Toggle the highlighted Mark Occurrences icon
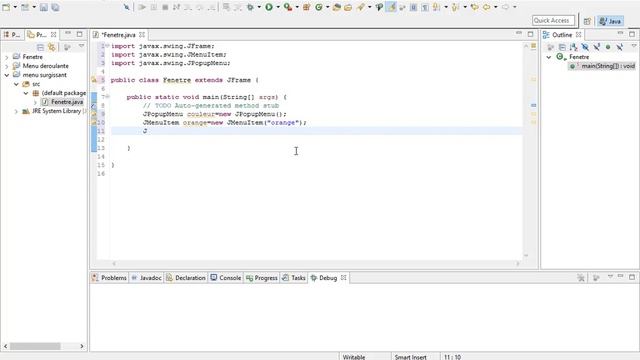The image size is (640, 360). tap(391, 7)
